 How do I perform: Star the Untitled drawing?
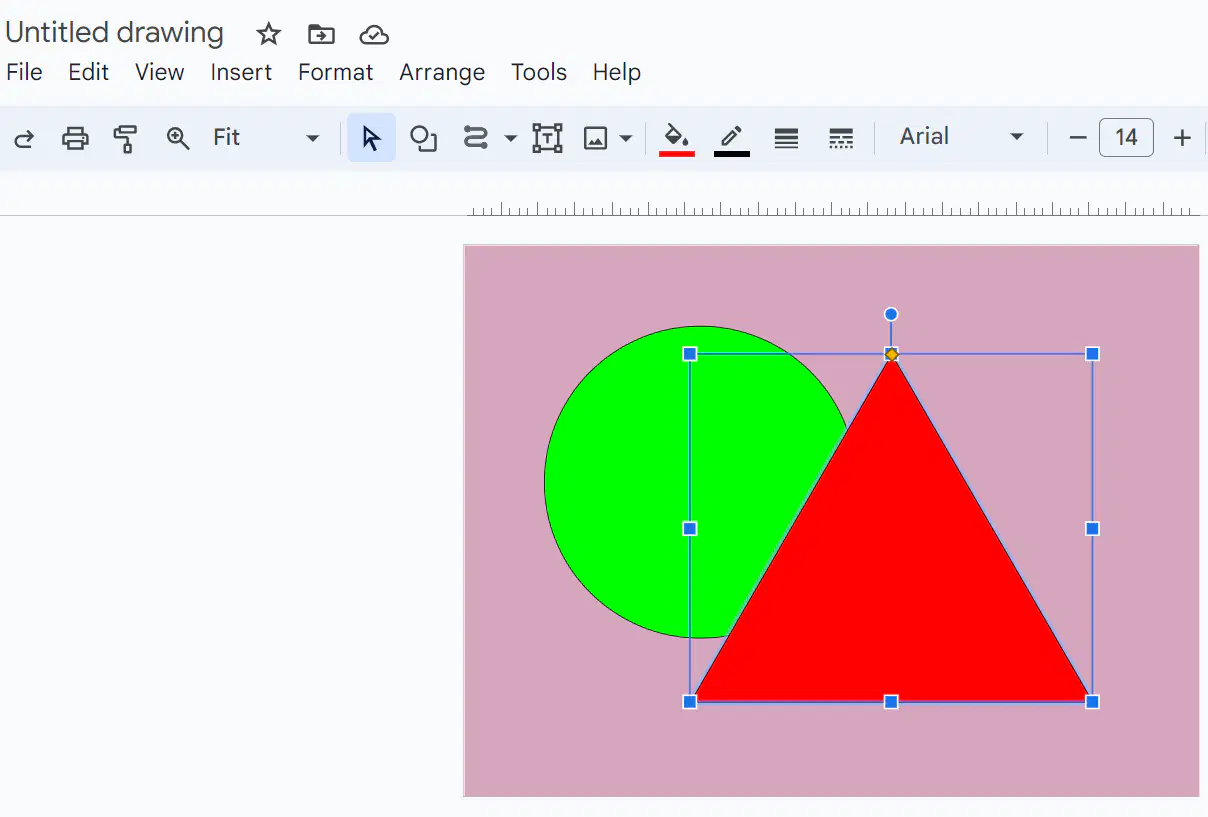pos(268,35)
